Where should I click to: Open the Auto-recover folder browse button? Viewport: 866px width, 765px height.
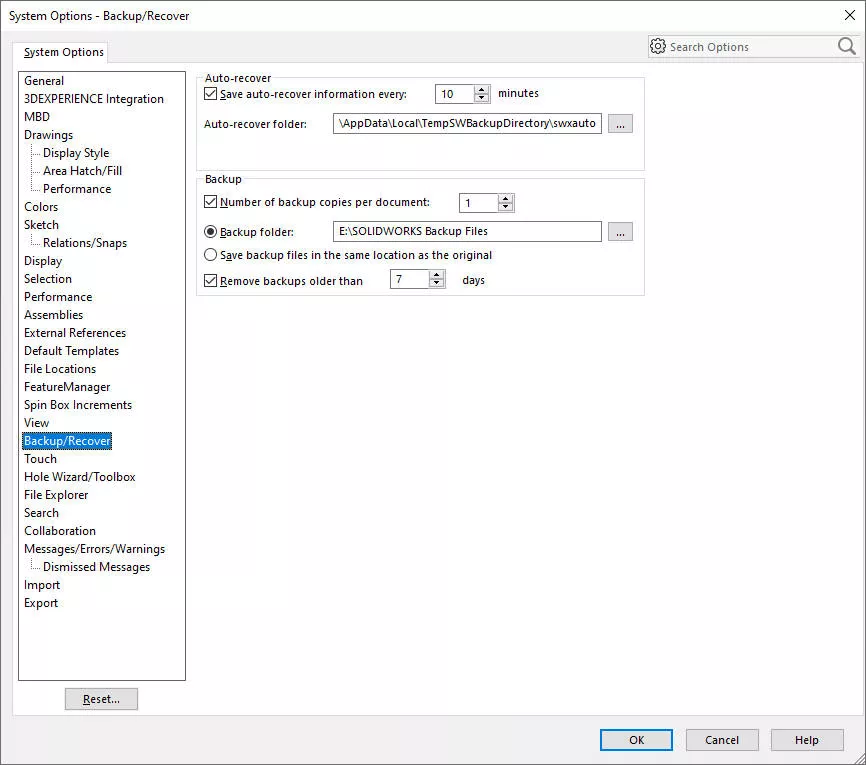(x=619, y=123)
